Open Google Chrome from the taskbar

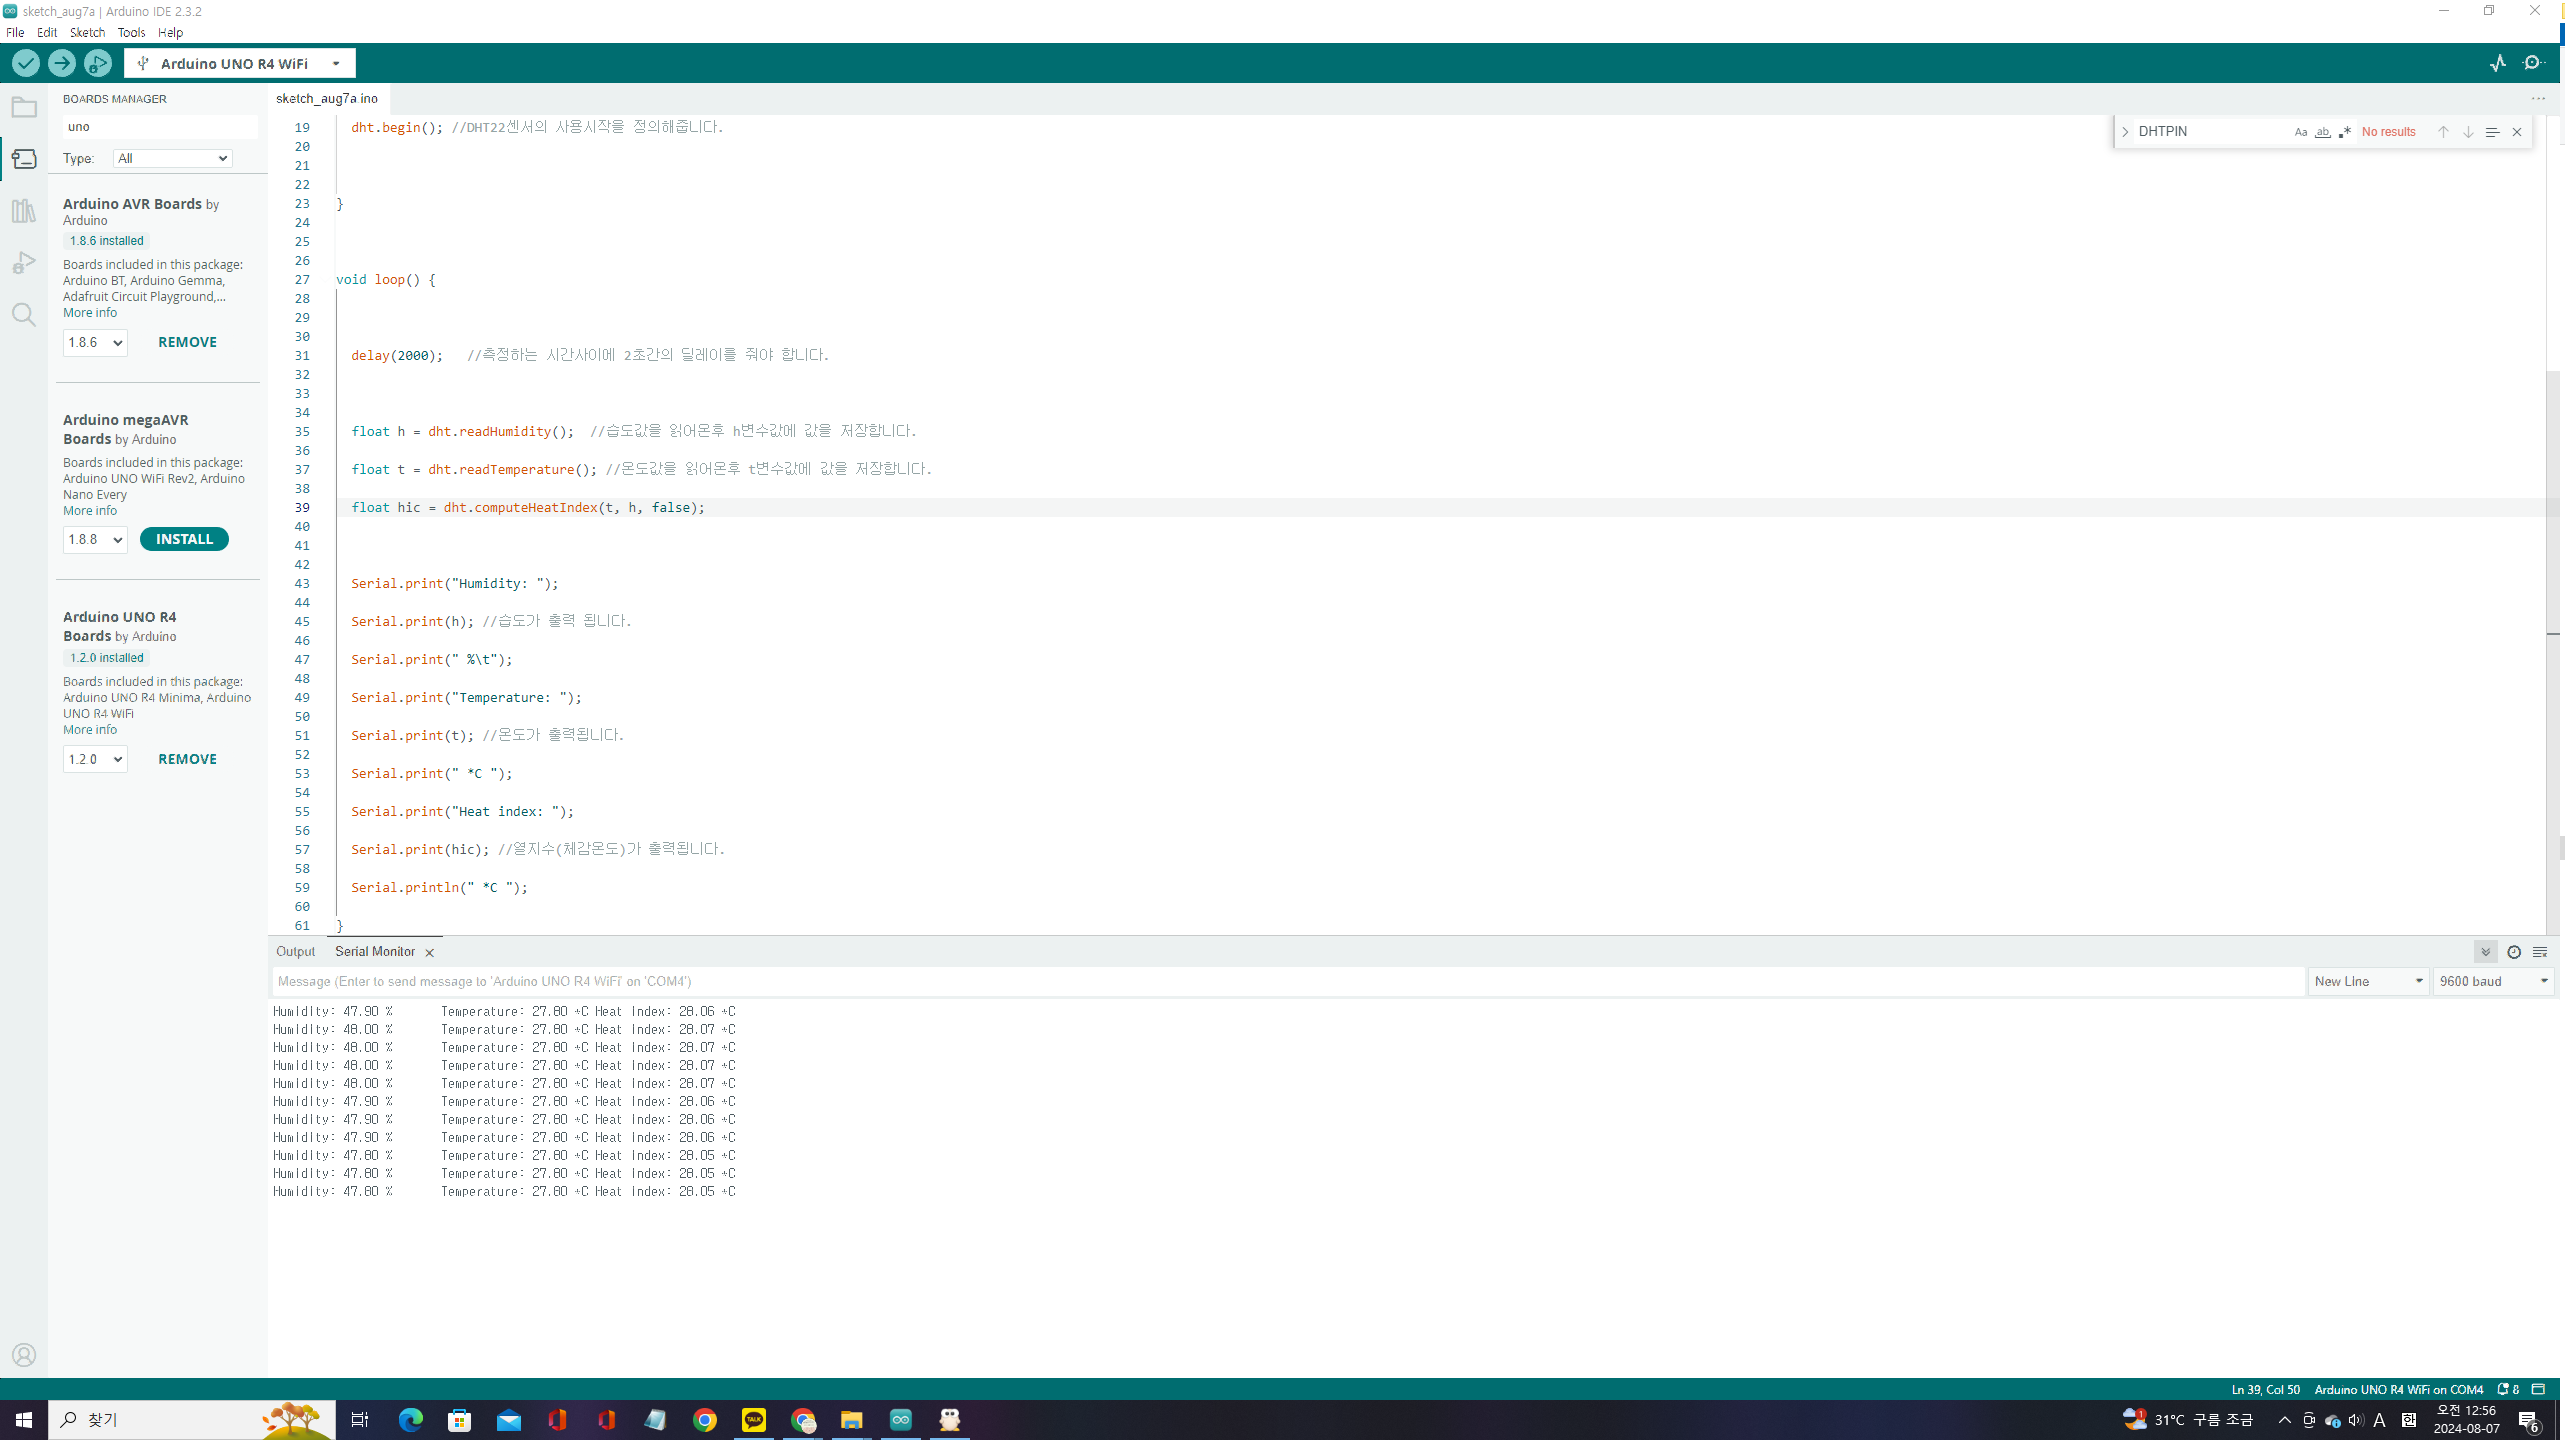coord(705,1420)
